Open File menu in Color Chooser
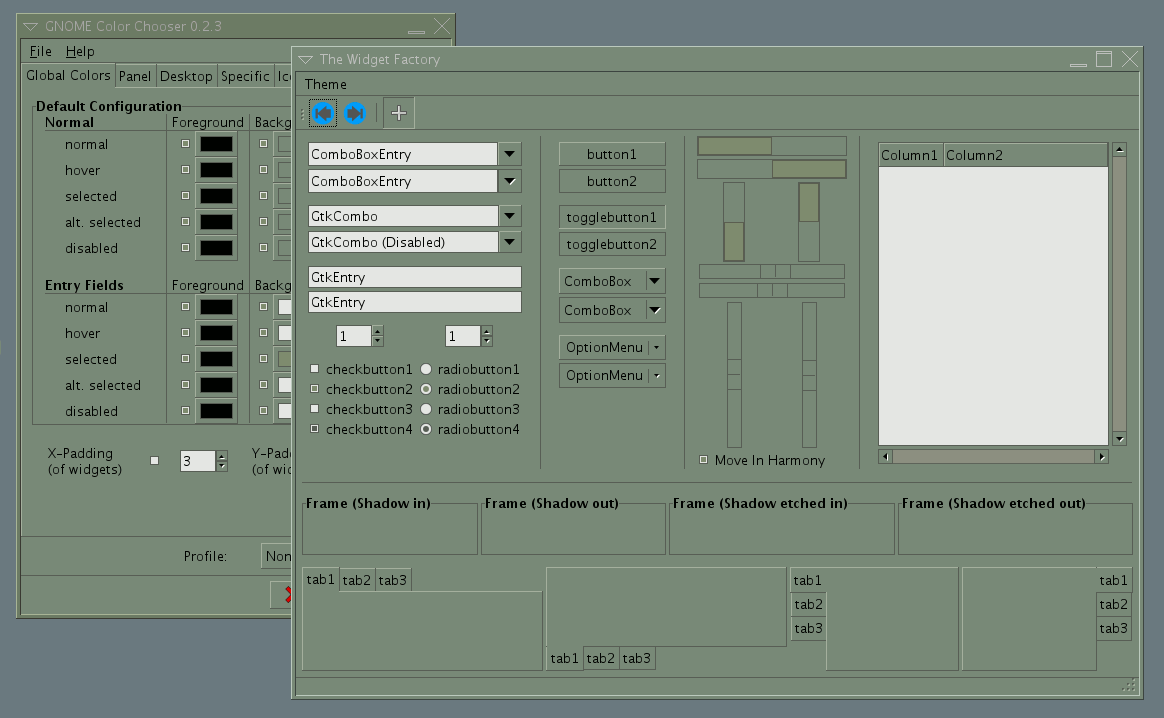The width and height of the screenshot is (1164, 718). 40,51
